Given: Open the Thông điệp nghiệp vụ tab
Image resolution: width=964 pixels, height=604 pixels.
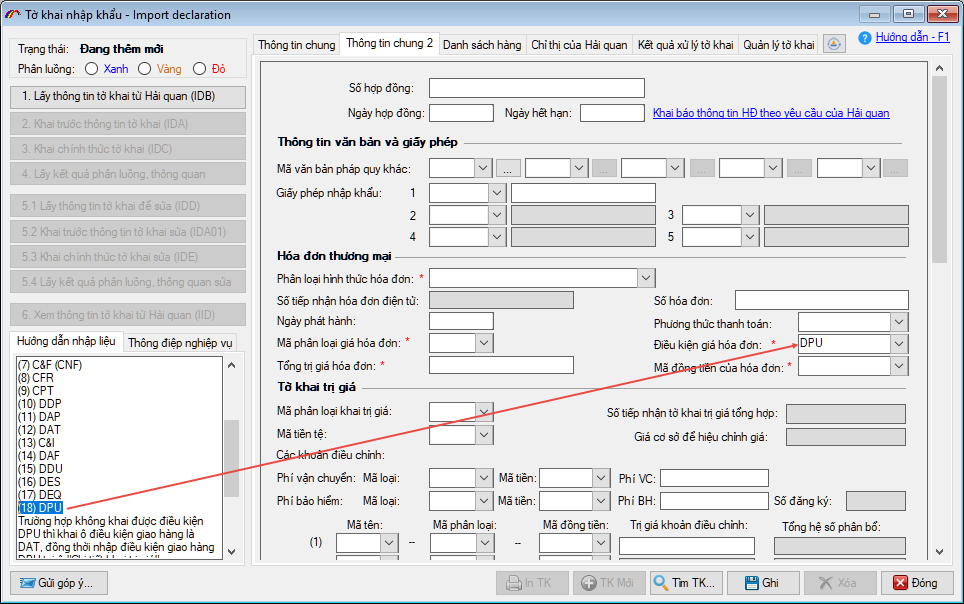Looking at the screenshot, I should point(180,343).
